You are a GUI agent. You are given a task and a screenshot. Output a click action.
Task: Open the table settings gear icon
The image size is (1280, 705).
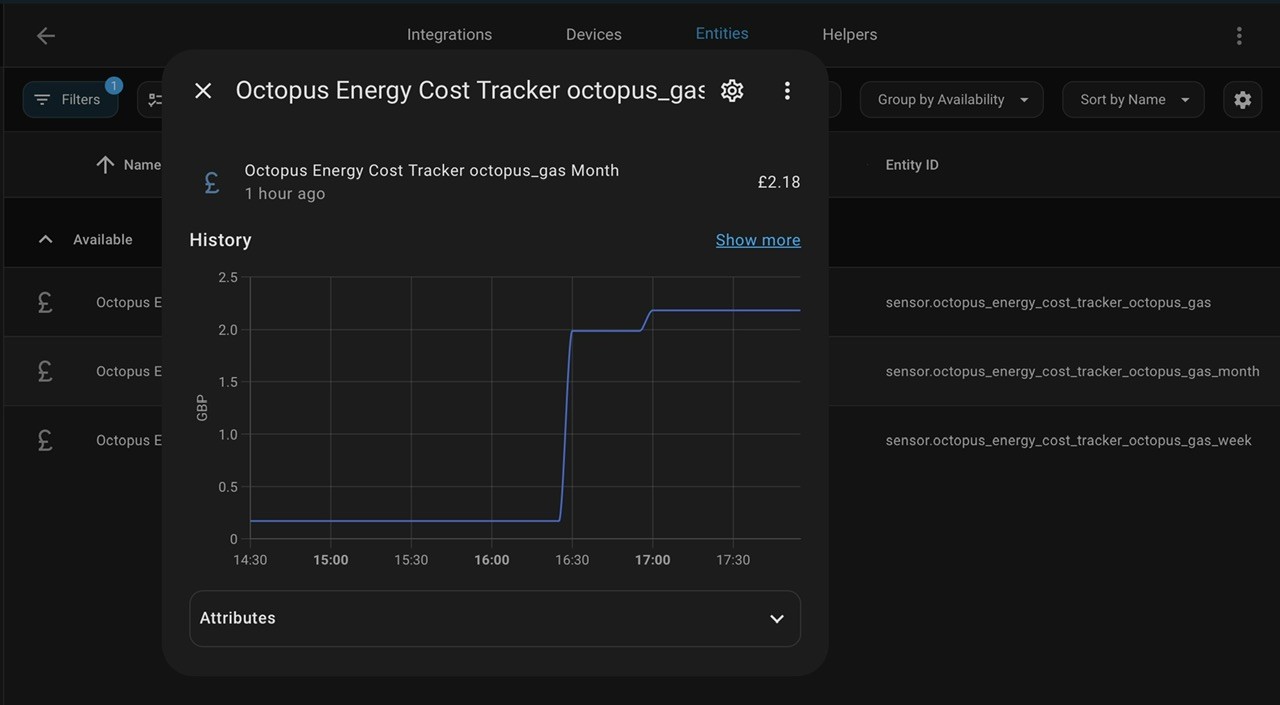coord(1242,100)
